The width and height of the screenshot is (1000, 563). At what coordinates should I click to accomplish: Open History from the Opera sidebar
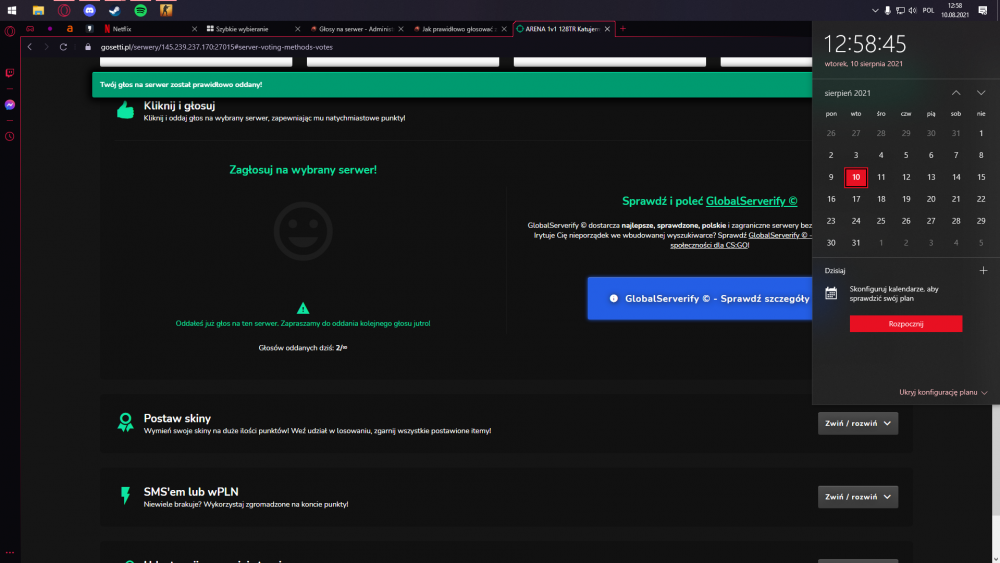[x=10, y=136]
